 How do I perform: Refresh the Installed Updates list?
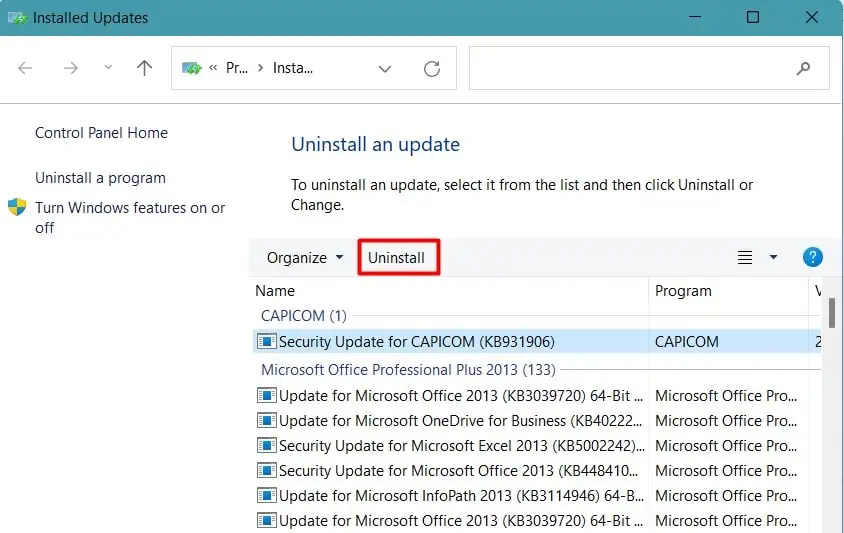coord(432,68)
